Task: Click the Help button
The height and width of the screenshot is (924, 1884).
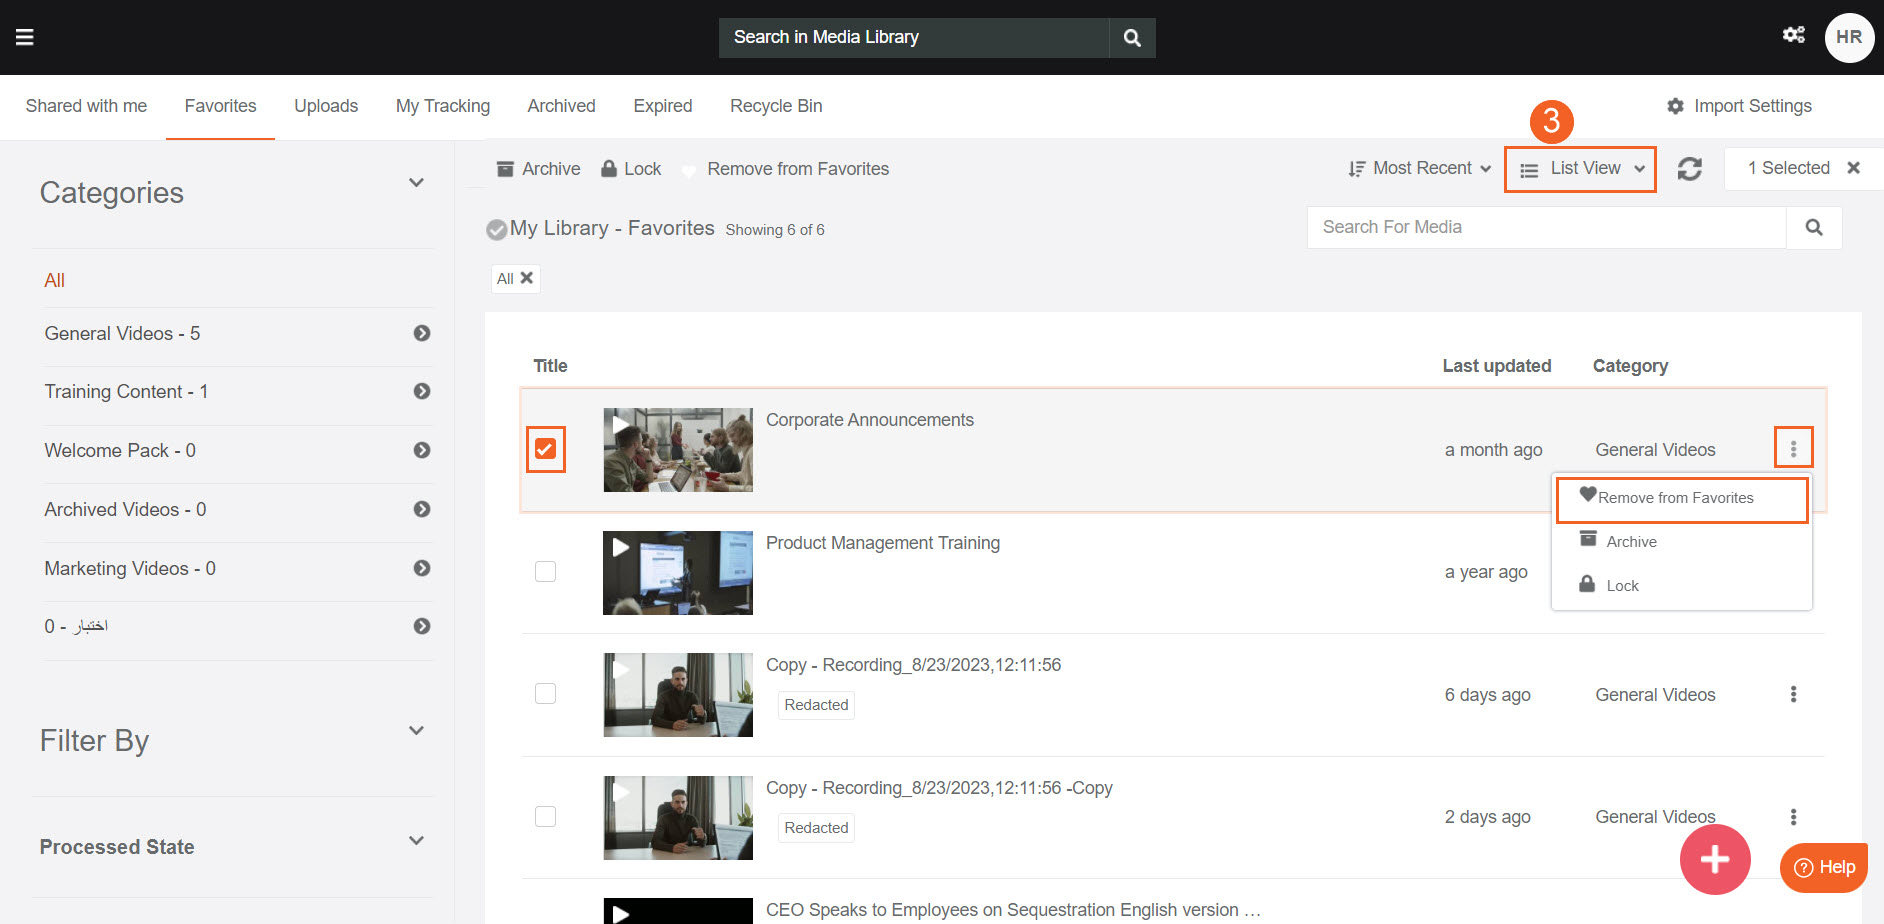Action: 1824,867
